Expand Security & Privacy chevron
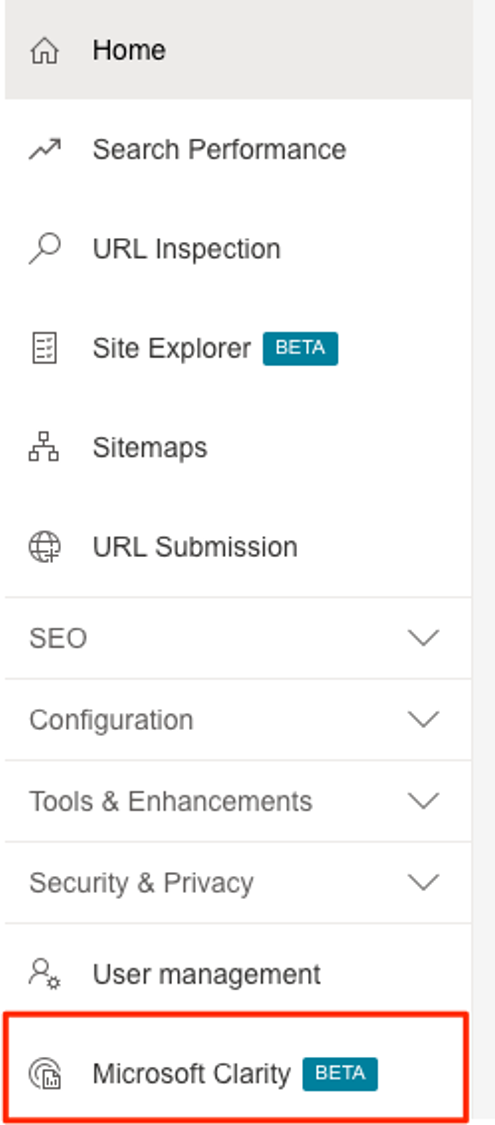This screenshot has width=495, height=1125. pyautogui.click(x=423, y=882)
